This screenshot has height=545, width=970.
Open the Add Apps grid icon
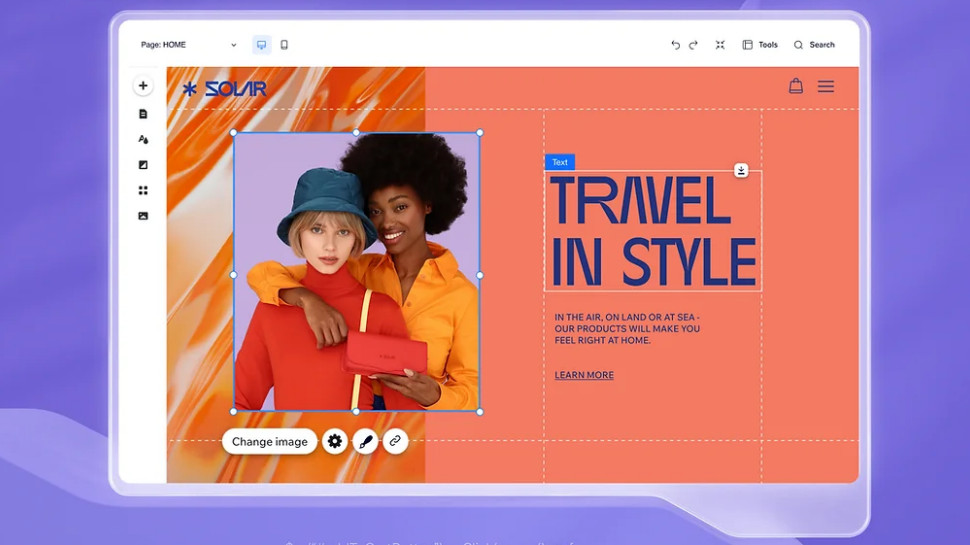143,190
